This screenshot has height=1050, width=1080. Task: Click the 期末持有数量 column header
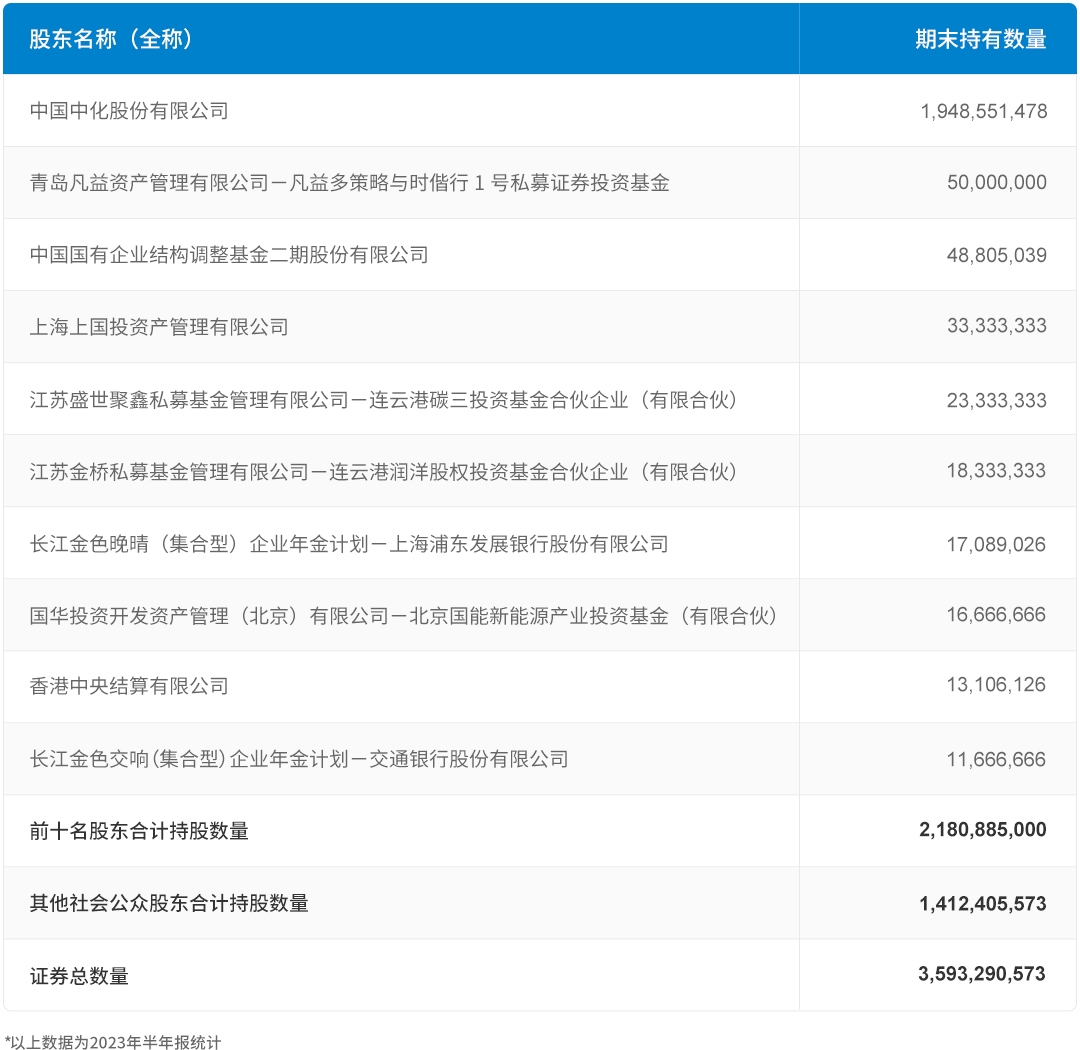pos(980,39)
